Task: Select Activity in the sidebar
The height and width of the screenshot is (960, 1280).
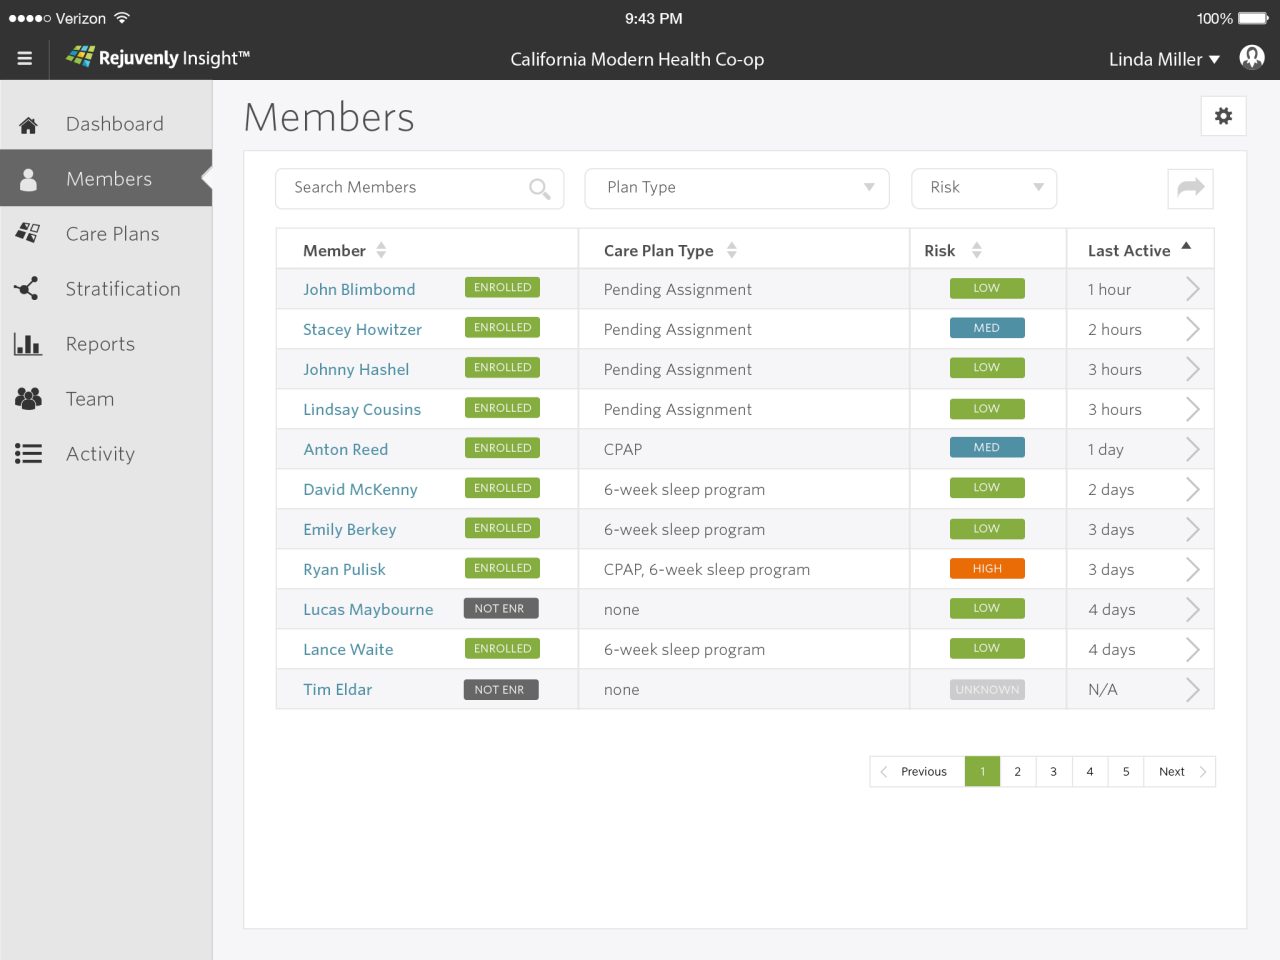Action: tap(100, 454)
